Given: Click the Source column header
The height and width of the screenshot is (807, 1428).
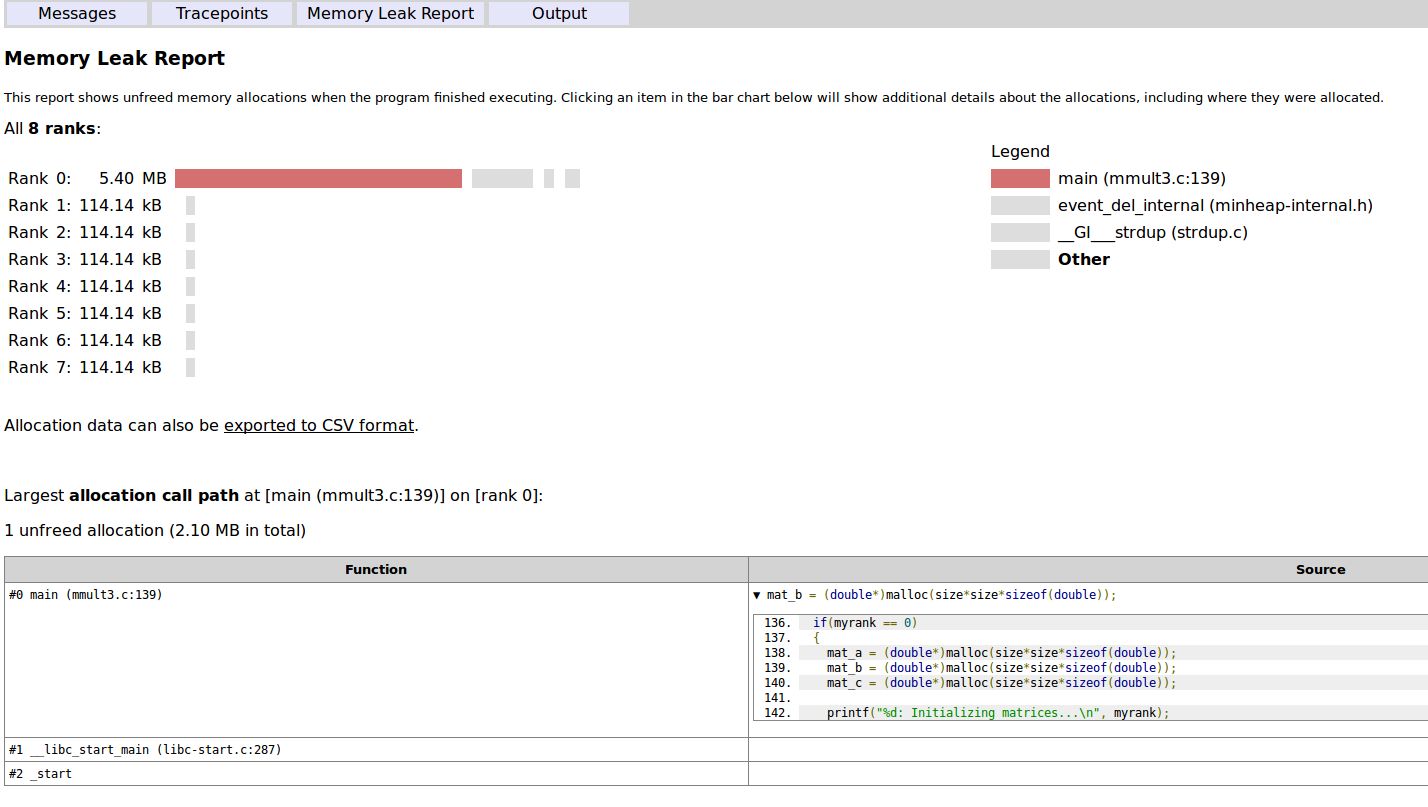Looking at the screenshot, I should [1320, 569].
